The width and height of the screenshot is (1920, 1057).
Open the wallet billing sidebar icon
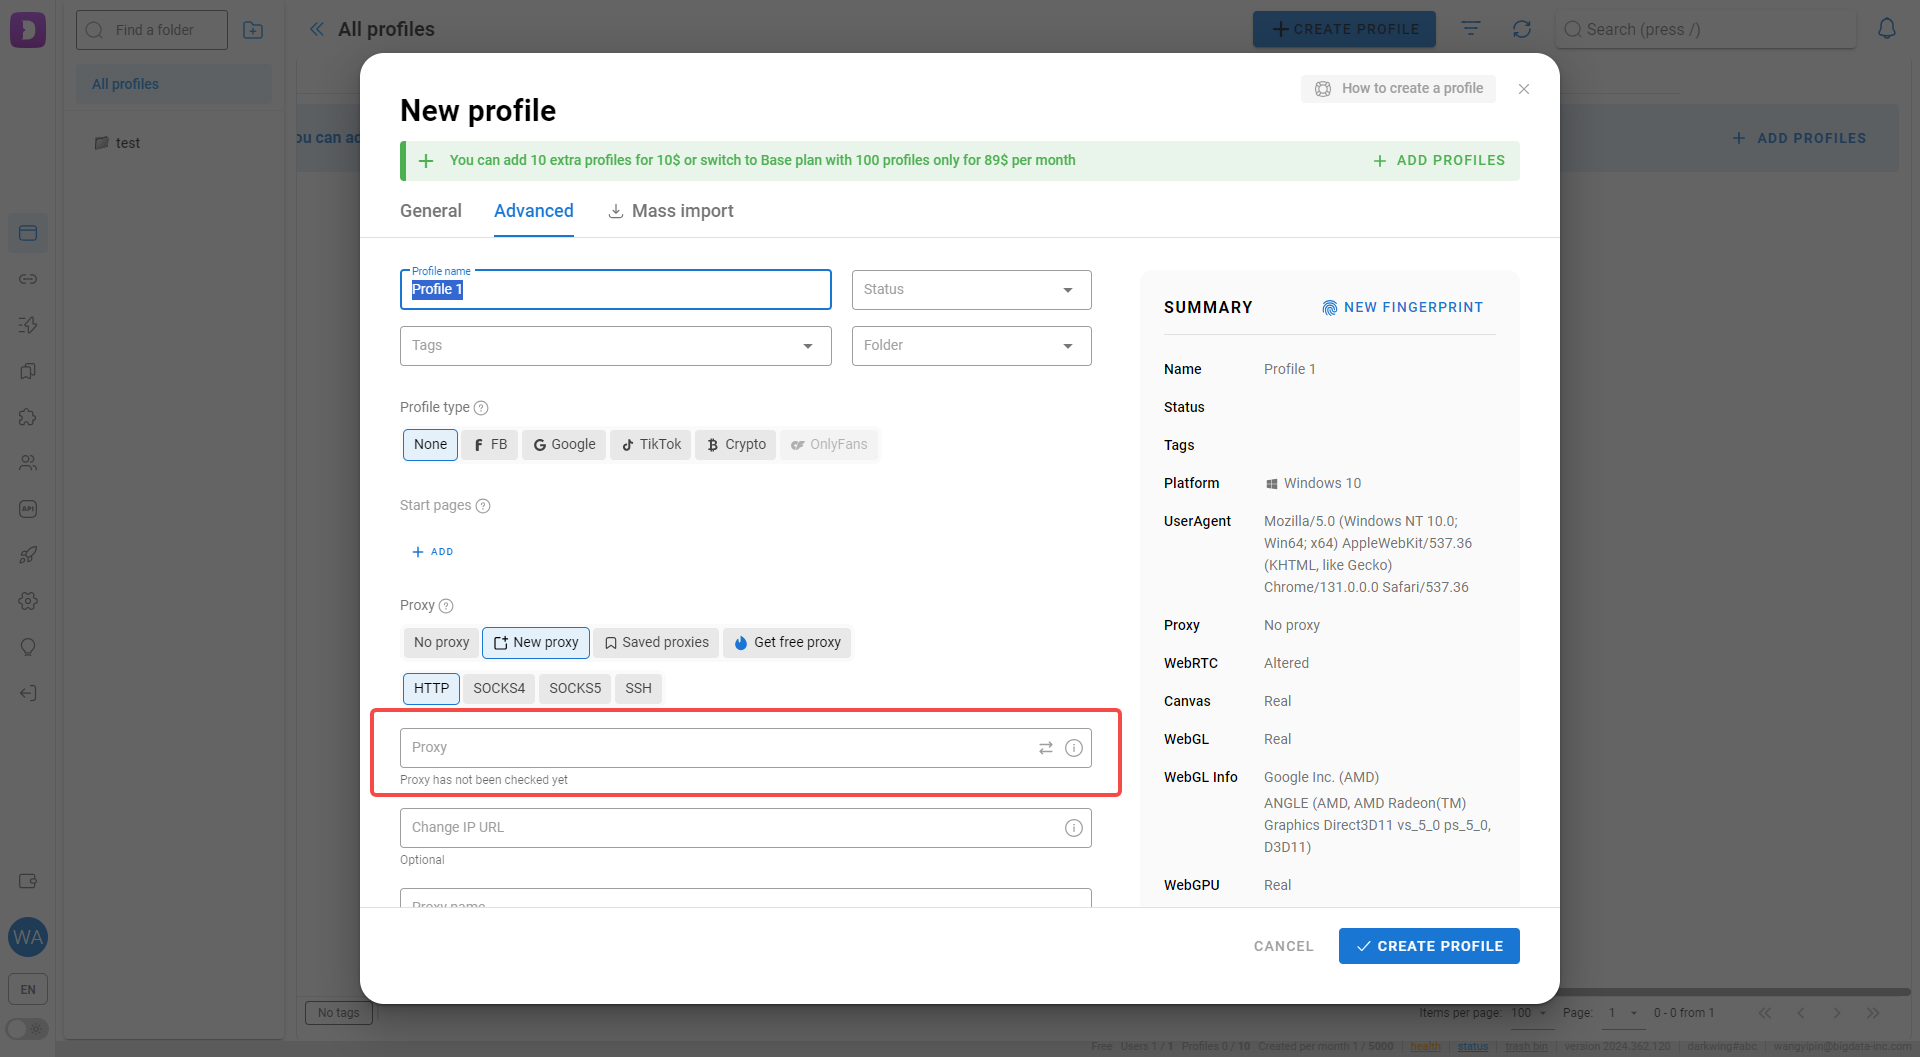coord(28,881)
